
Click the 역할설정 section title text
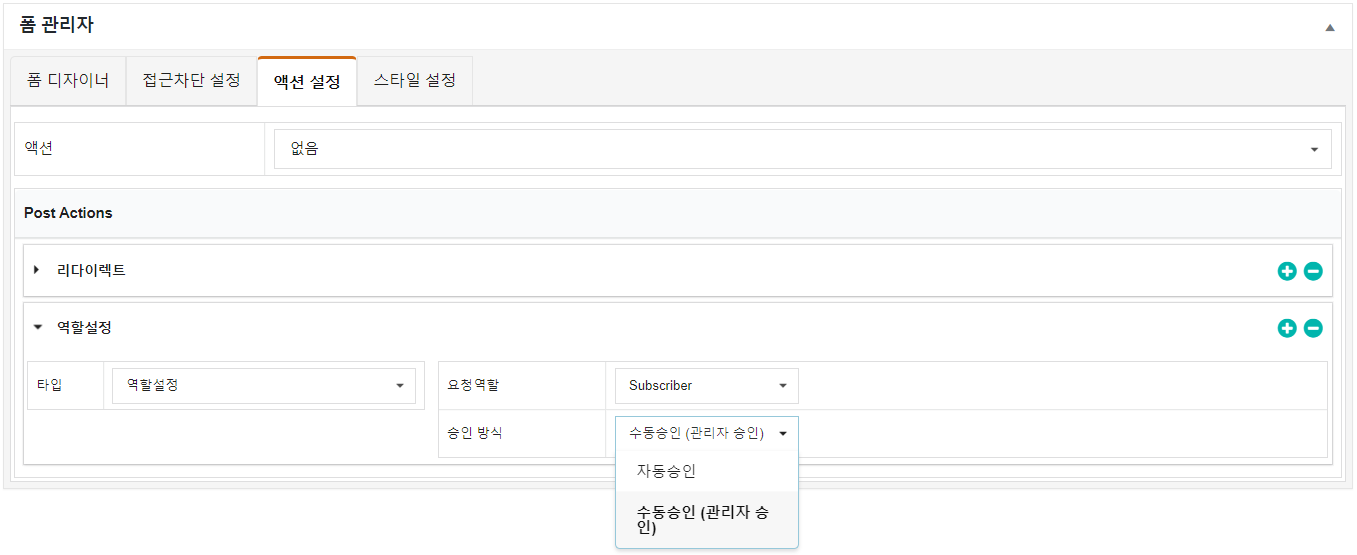click(x=84, y=327)
